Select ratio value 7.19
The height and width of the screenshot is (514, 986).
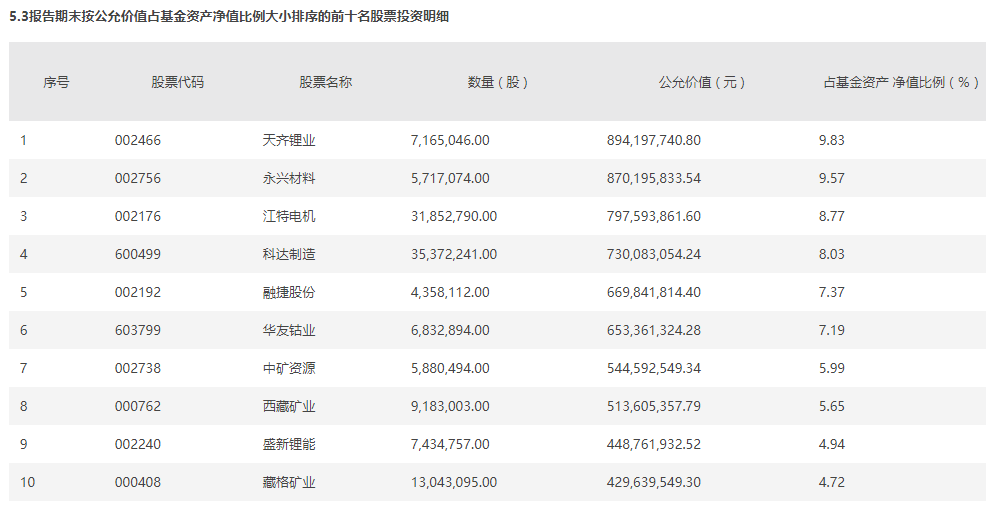831,330
